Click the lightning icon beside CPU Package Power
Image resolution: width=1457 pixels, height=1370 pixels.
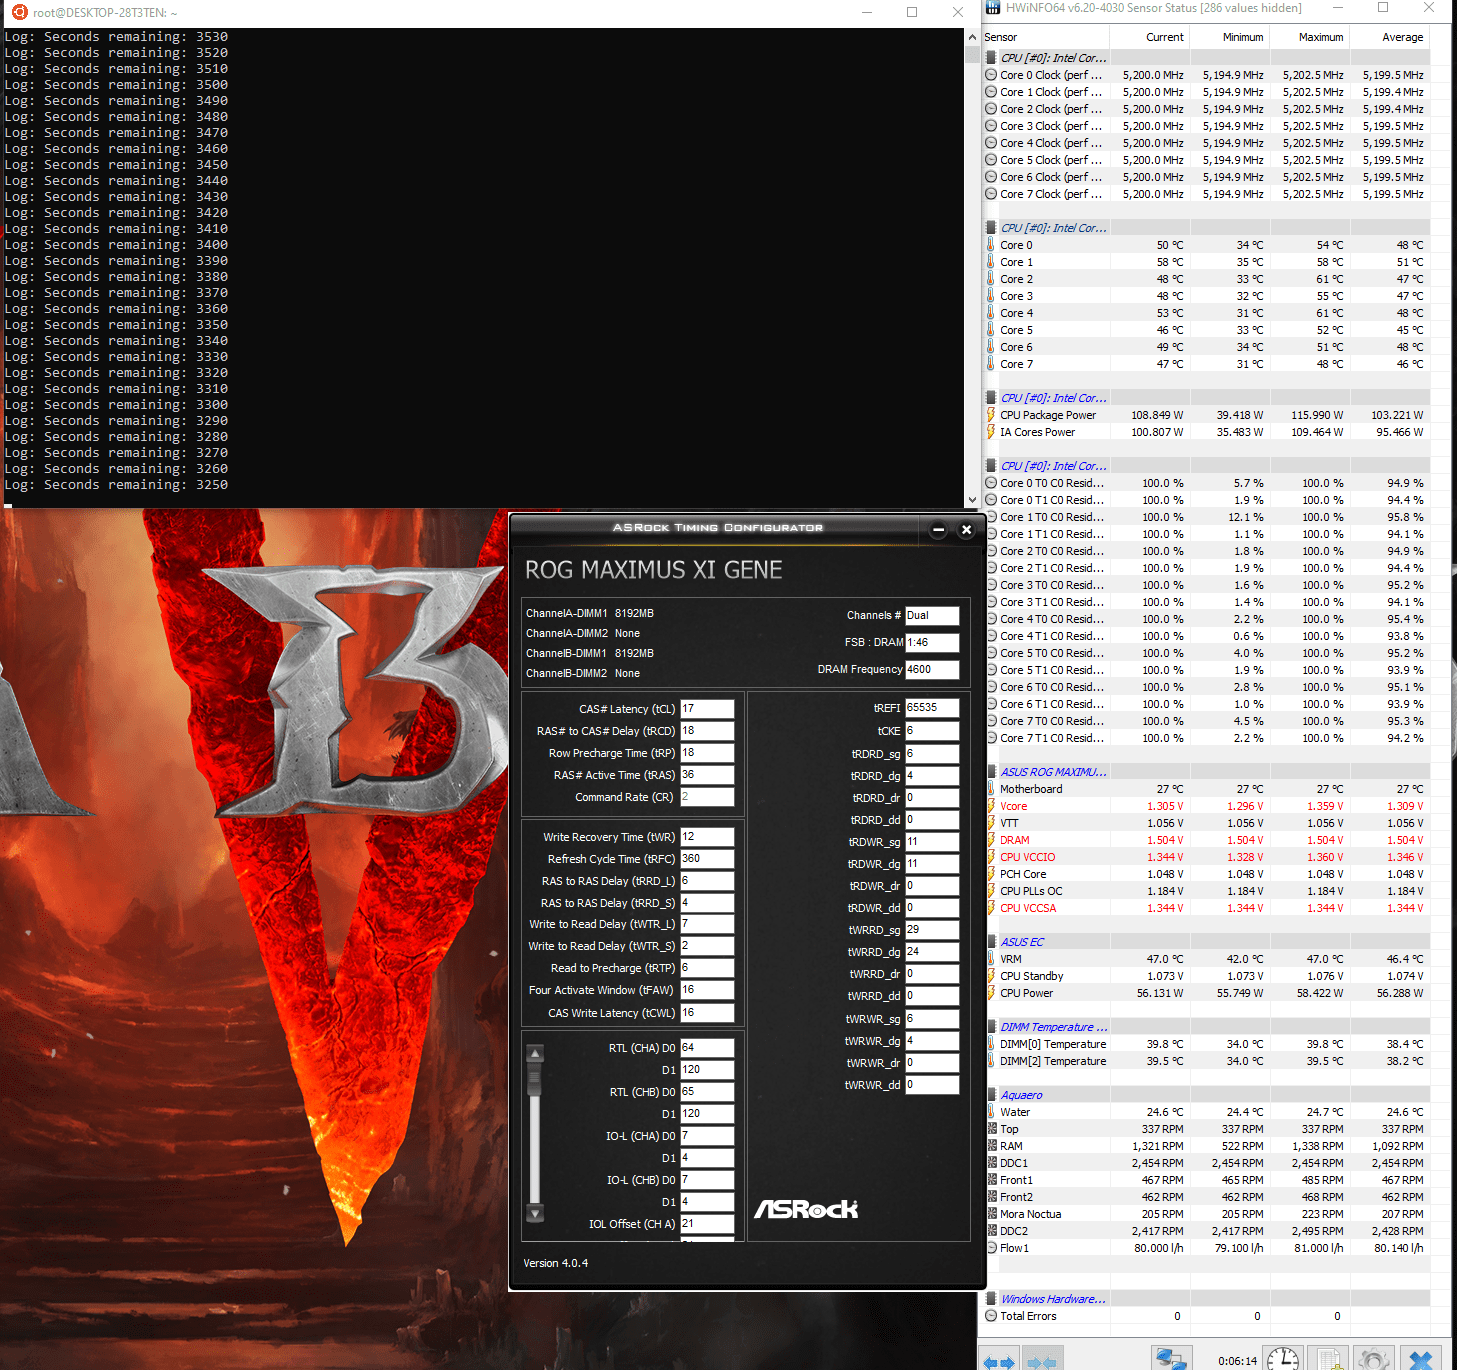point(991,415)
